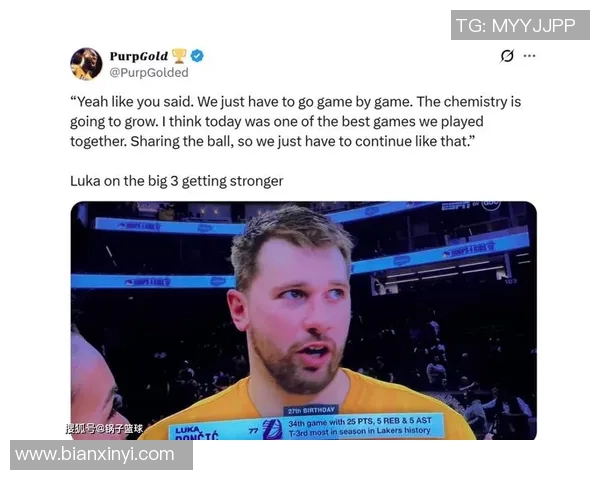
Task: Open the PurpGold profile avatar
Action: [x=86, y=64]
